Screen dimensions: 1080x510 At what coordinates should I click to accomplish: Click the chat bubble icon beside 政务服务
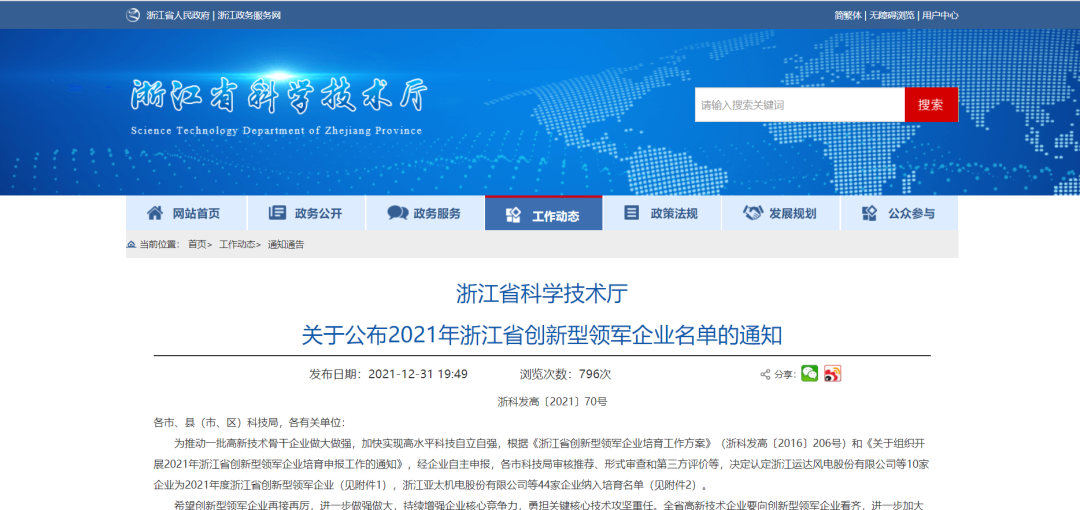[x=397, y=213]
